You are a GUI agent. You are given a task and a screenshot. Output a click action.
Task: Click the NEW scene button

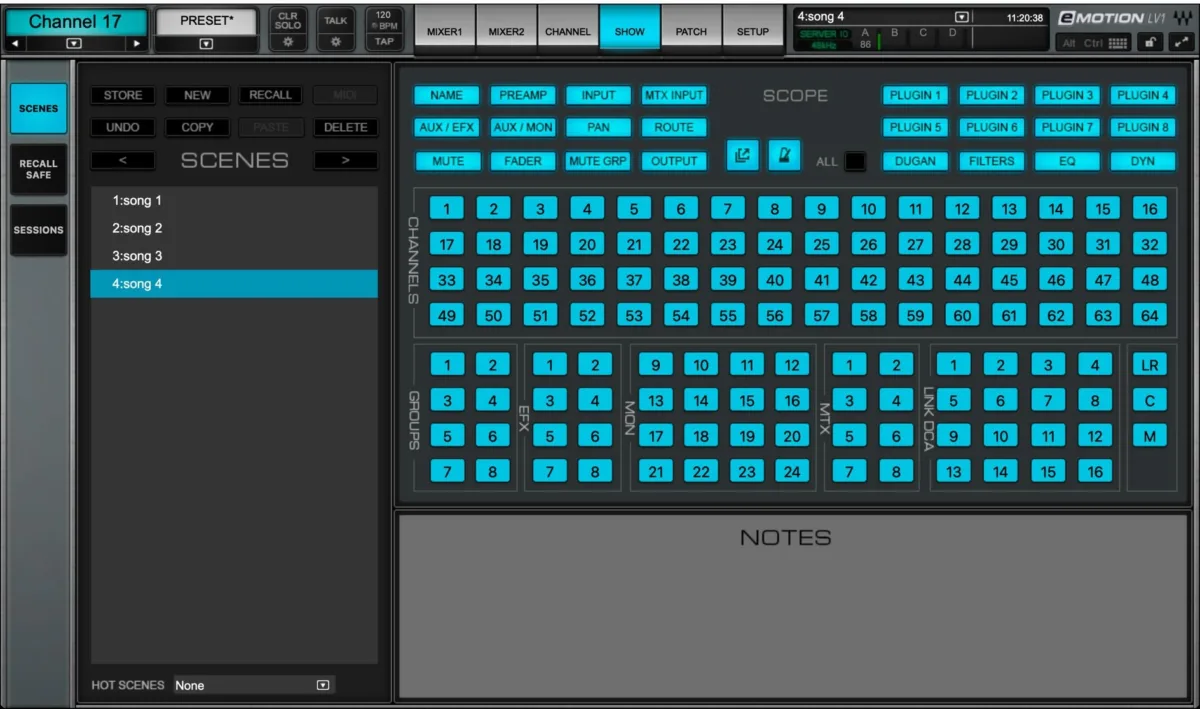click(x=197, y=95)
